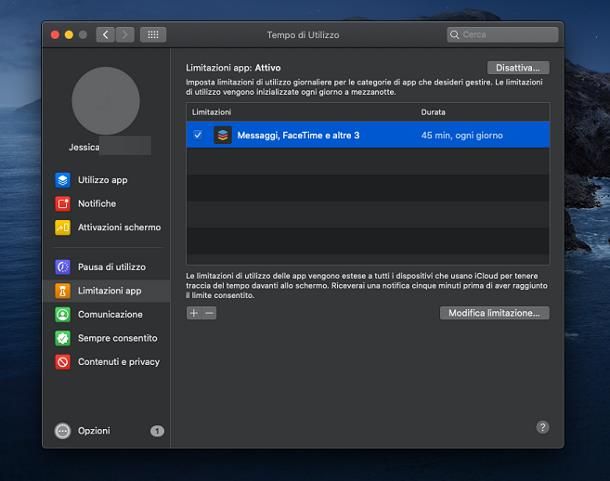The height and width of the screenshot is (481, 610).
Task: Go back with the left chevron
Action: coord(105,35)
